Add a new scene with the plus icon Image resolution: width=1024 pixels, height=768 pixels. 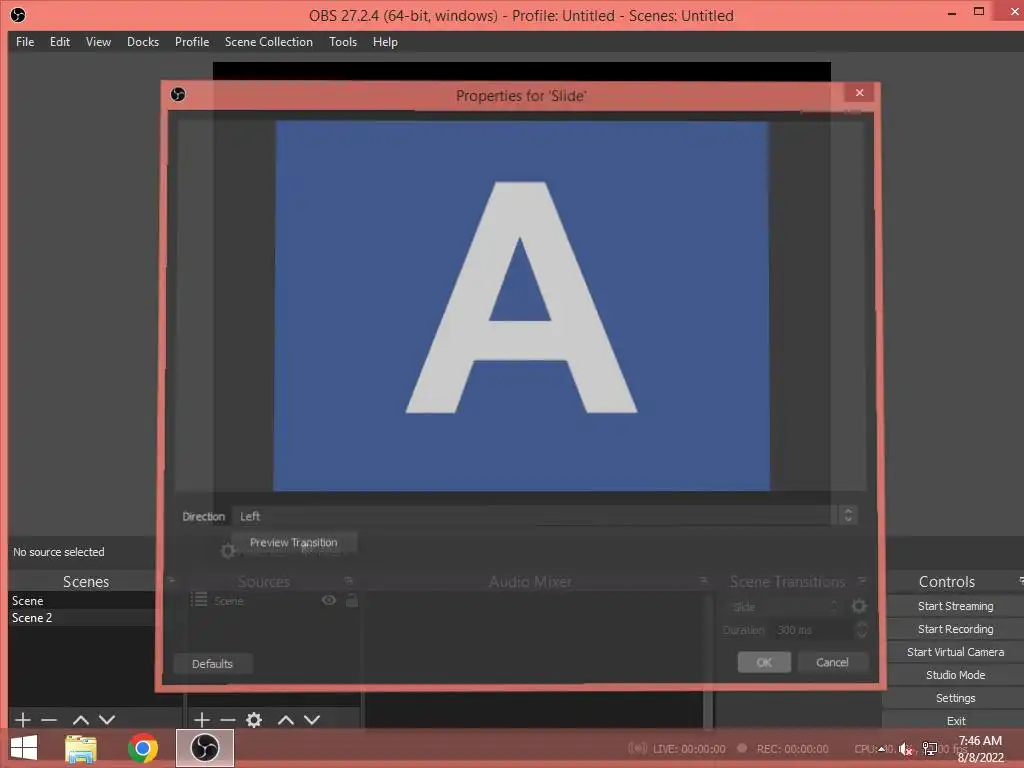(23, 720)
